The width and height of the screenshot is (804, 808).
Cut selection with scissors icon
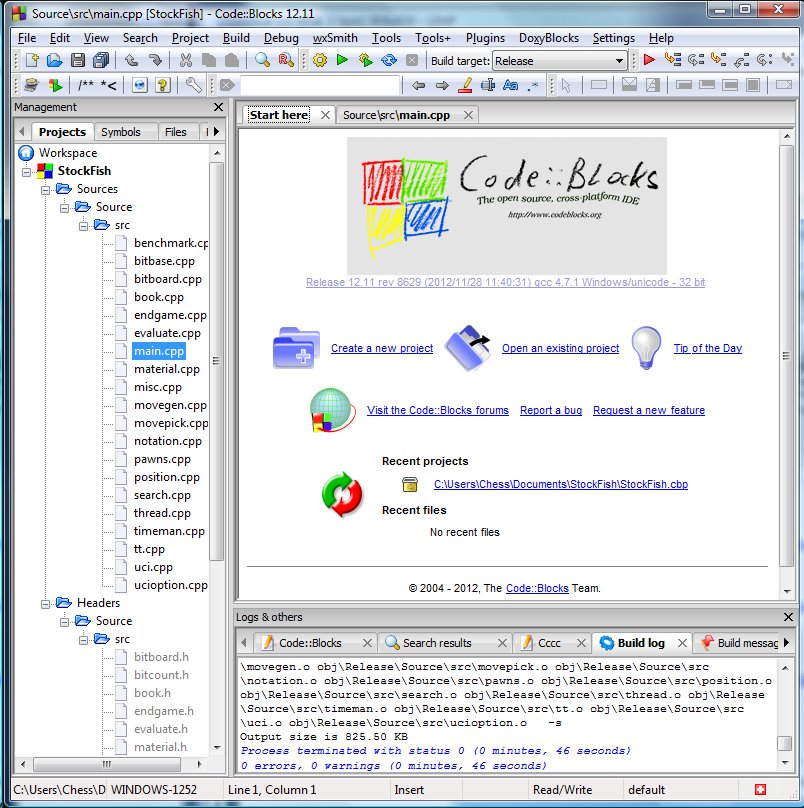(186, 60)
